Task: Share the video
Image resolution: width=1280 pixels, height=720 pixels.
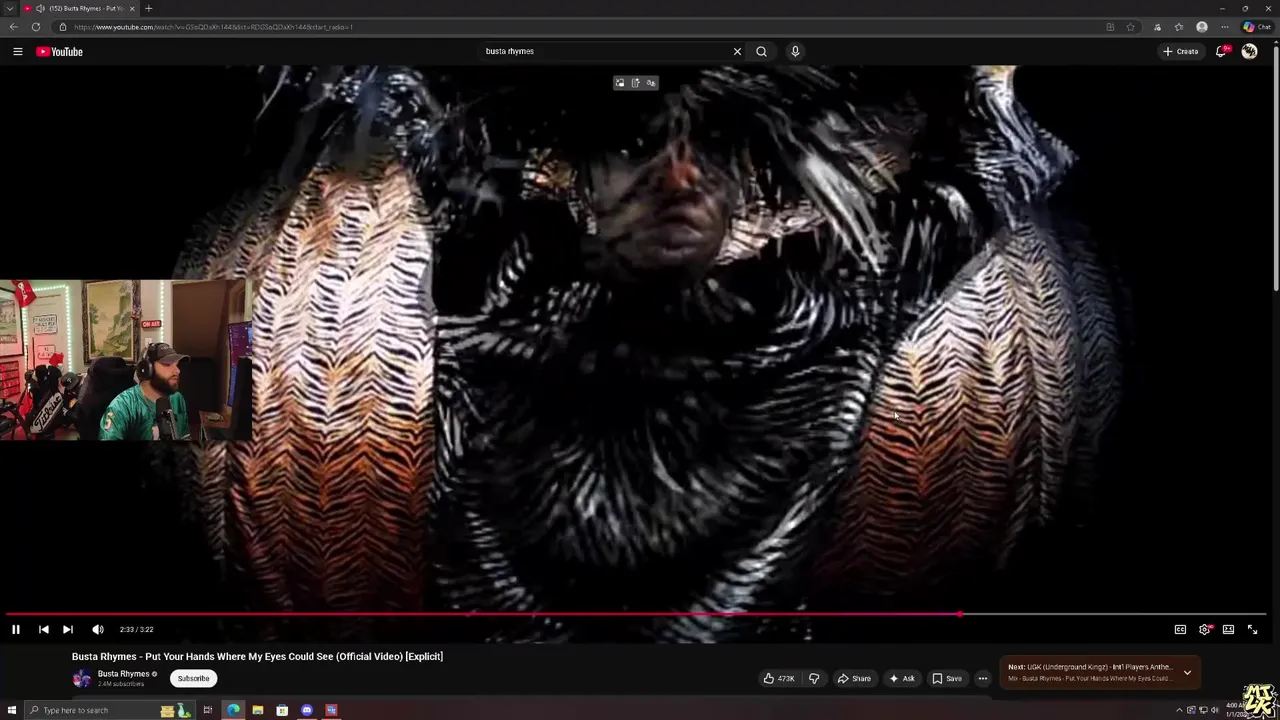Action: tap(854, 678)
